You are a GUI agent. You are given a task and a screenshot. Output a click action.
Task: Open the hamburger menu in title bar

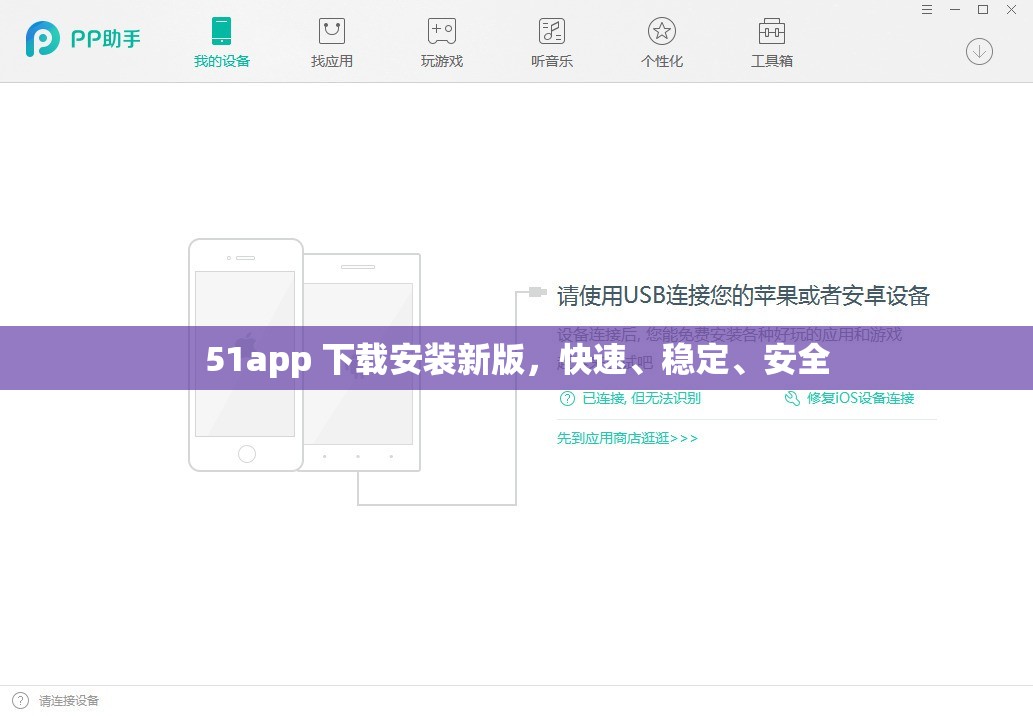coord(926,10)
